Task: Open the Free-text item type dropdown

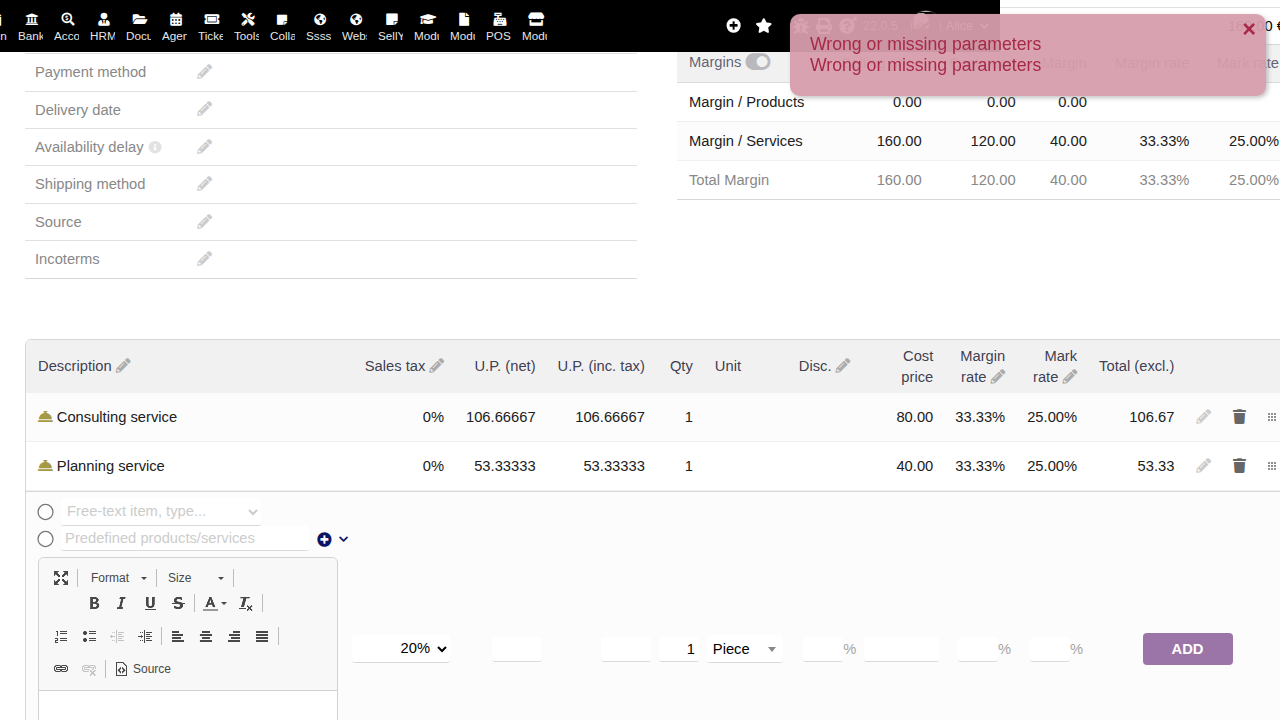Action: [x=161, y=512]
